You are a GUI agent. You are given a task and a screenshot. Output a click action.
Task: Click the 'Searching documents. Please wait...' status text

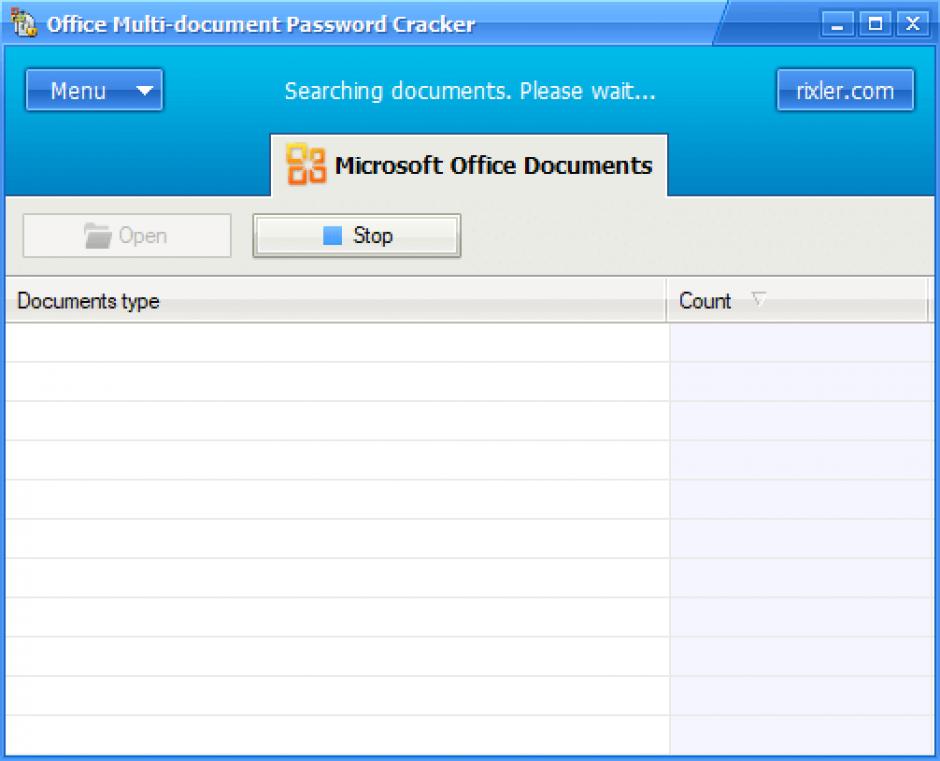(470, 91)
